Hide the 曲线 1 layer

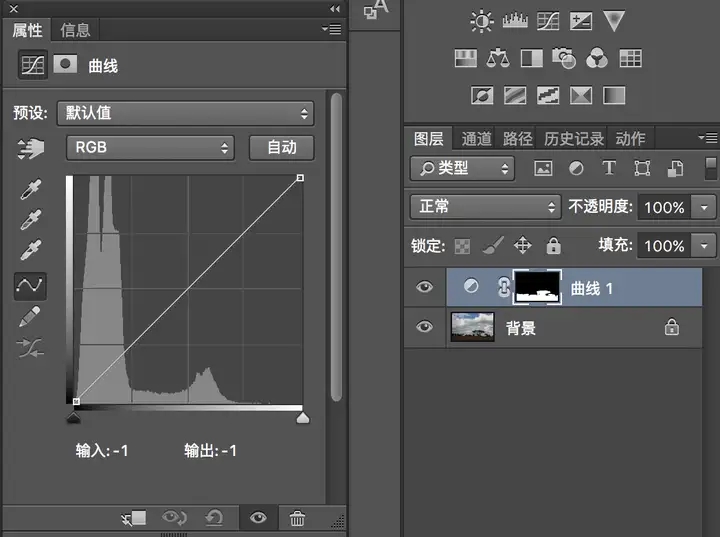[424, 287]
